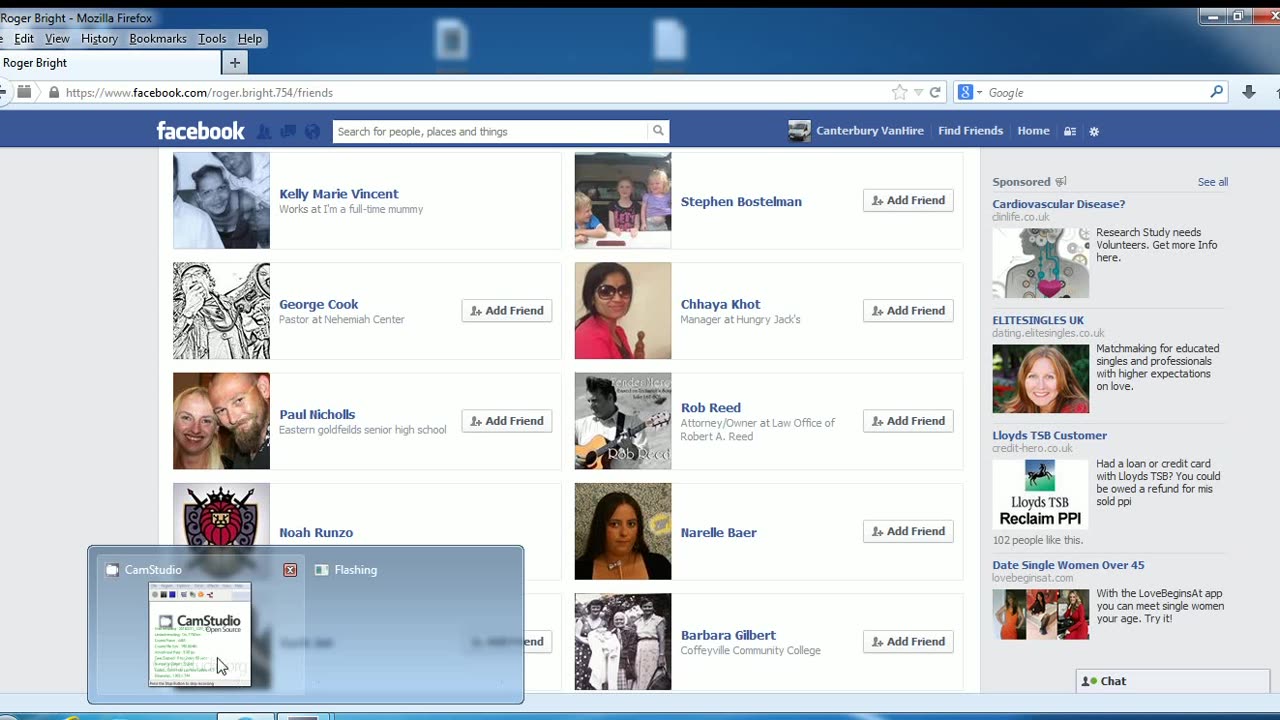1280x720 pixels.
Task: Open messages icon in Facebook header
Action: (x=288, y=131)
